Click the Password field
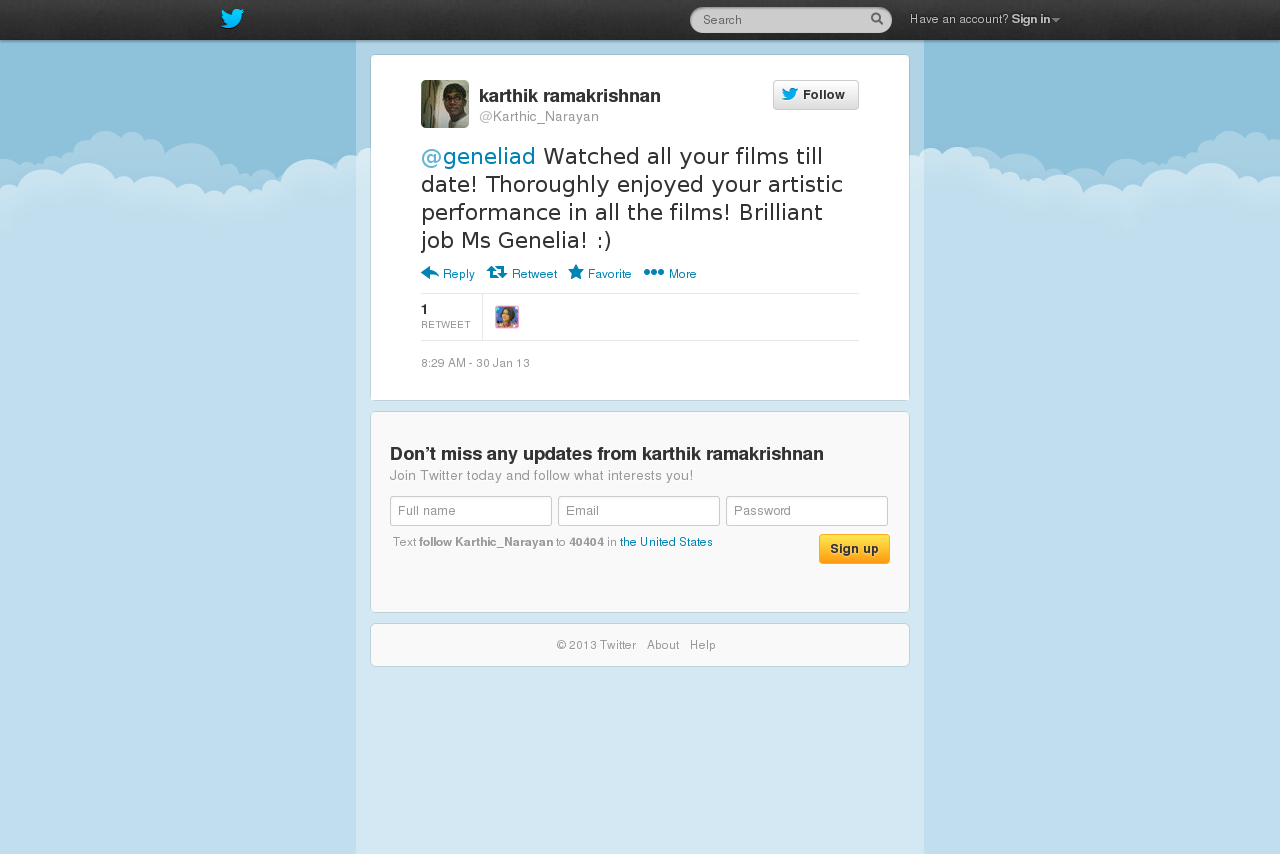This screenshot has width=1280, height=854. (807, 511)
